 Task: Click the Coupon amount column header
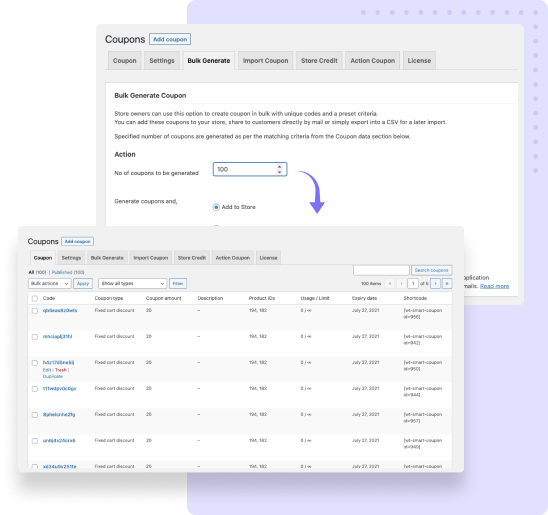coord(164,298)
